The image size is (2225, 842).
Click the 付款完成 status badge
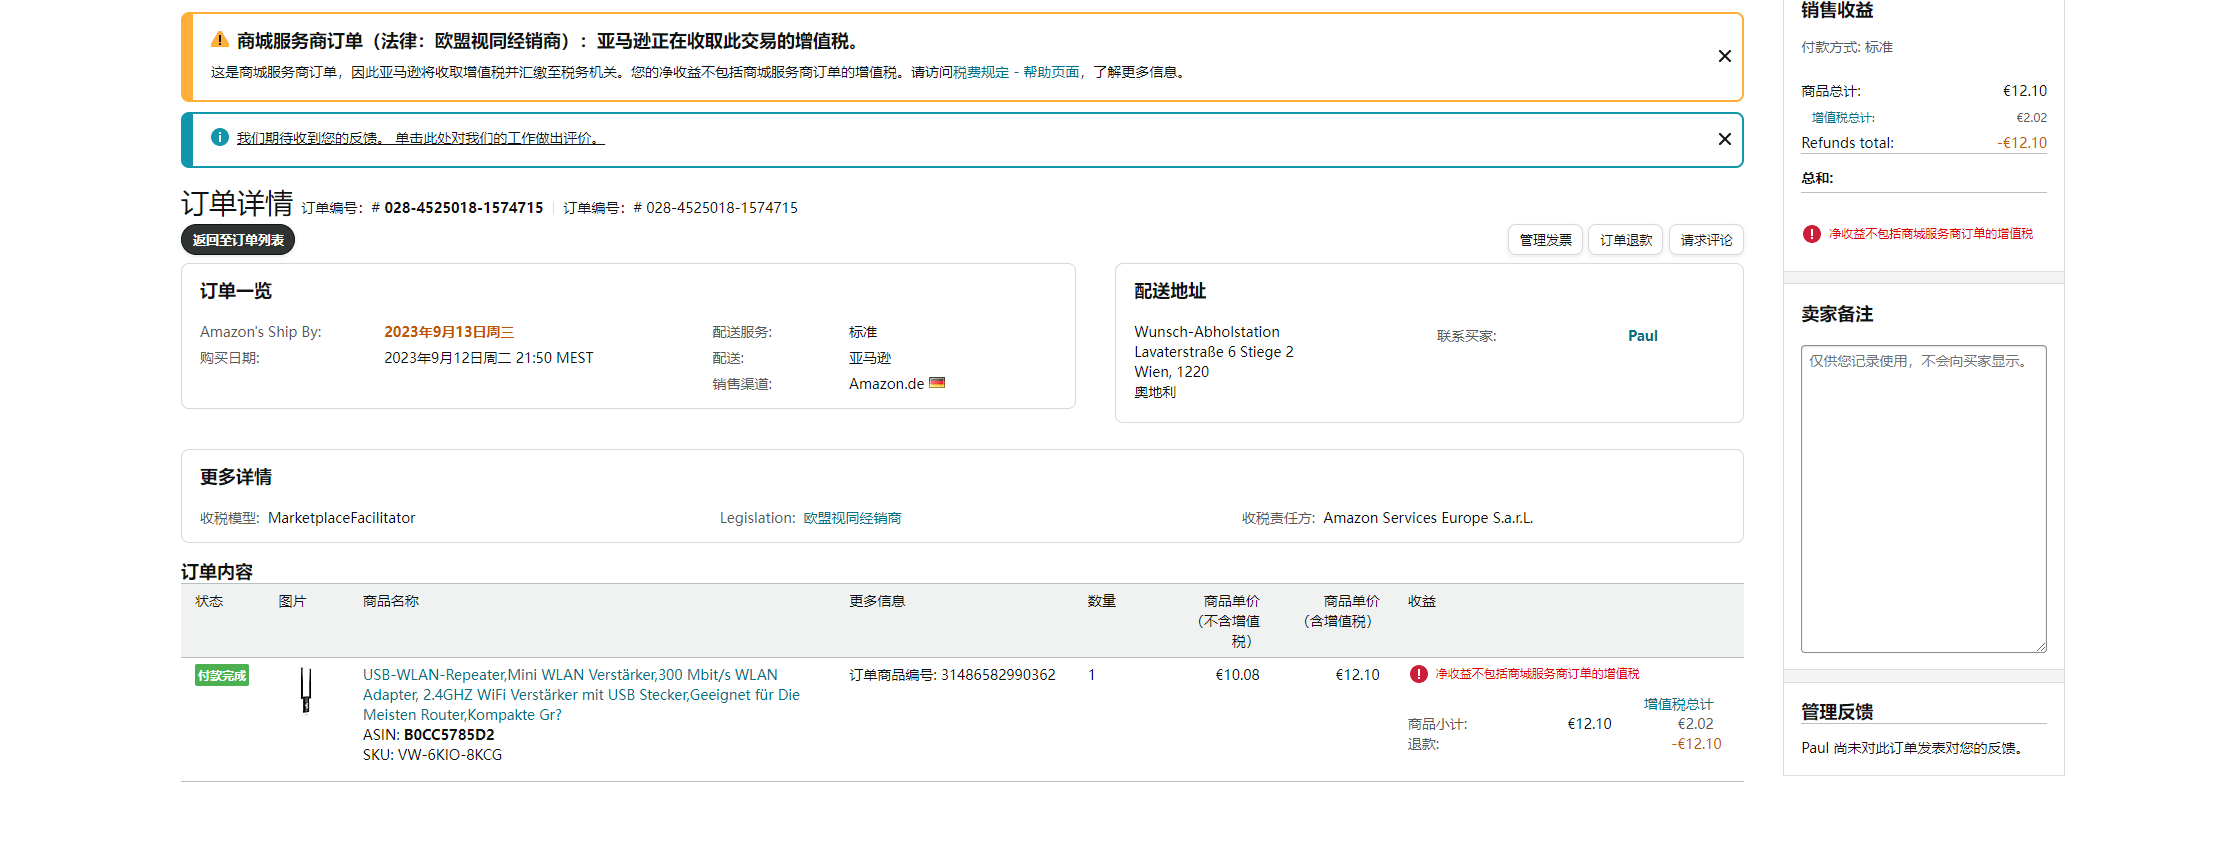[x=221, y=675]
